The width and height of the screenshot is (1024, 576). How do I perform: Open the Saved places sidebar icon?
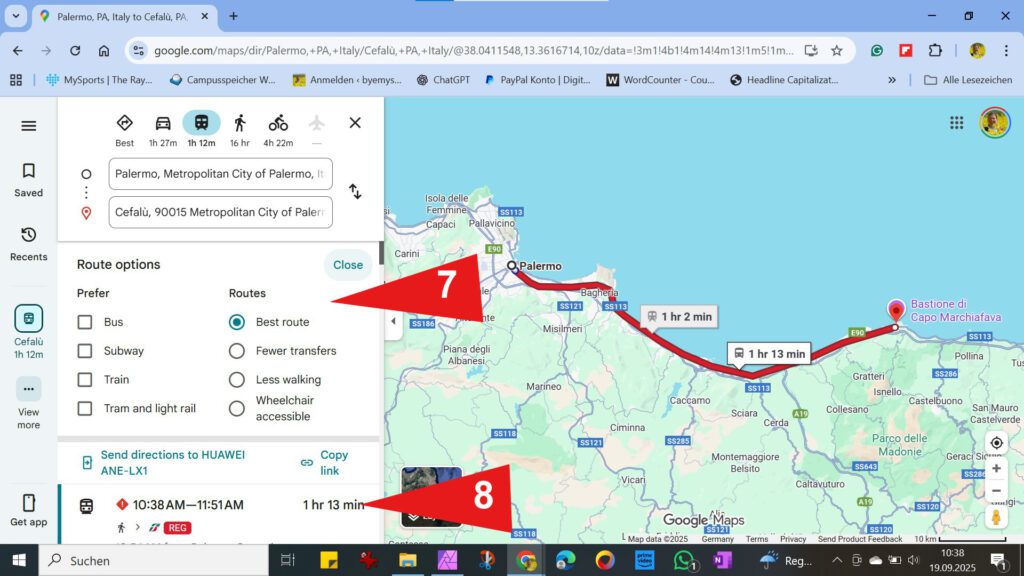click(28, 171)
